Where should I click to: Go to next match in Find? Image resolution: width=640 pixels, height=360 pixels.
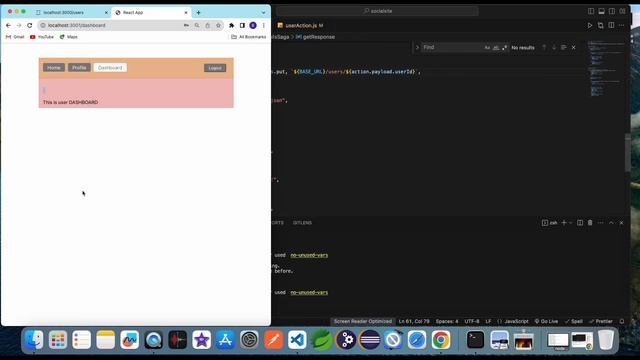[x=554, y=48]
